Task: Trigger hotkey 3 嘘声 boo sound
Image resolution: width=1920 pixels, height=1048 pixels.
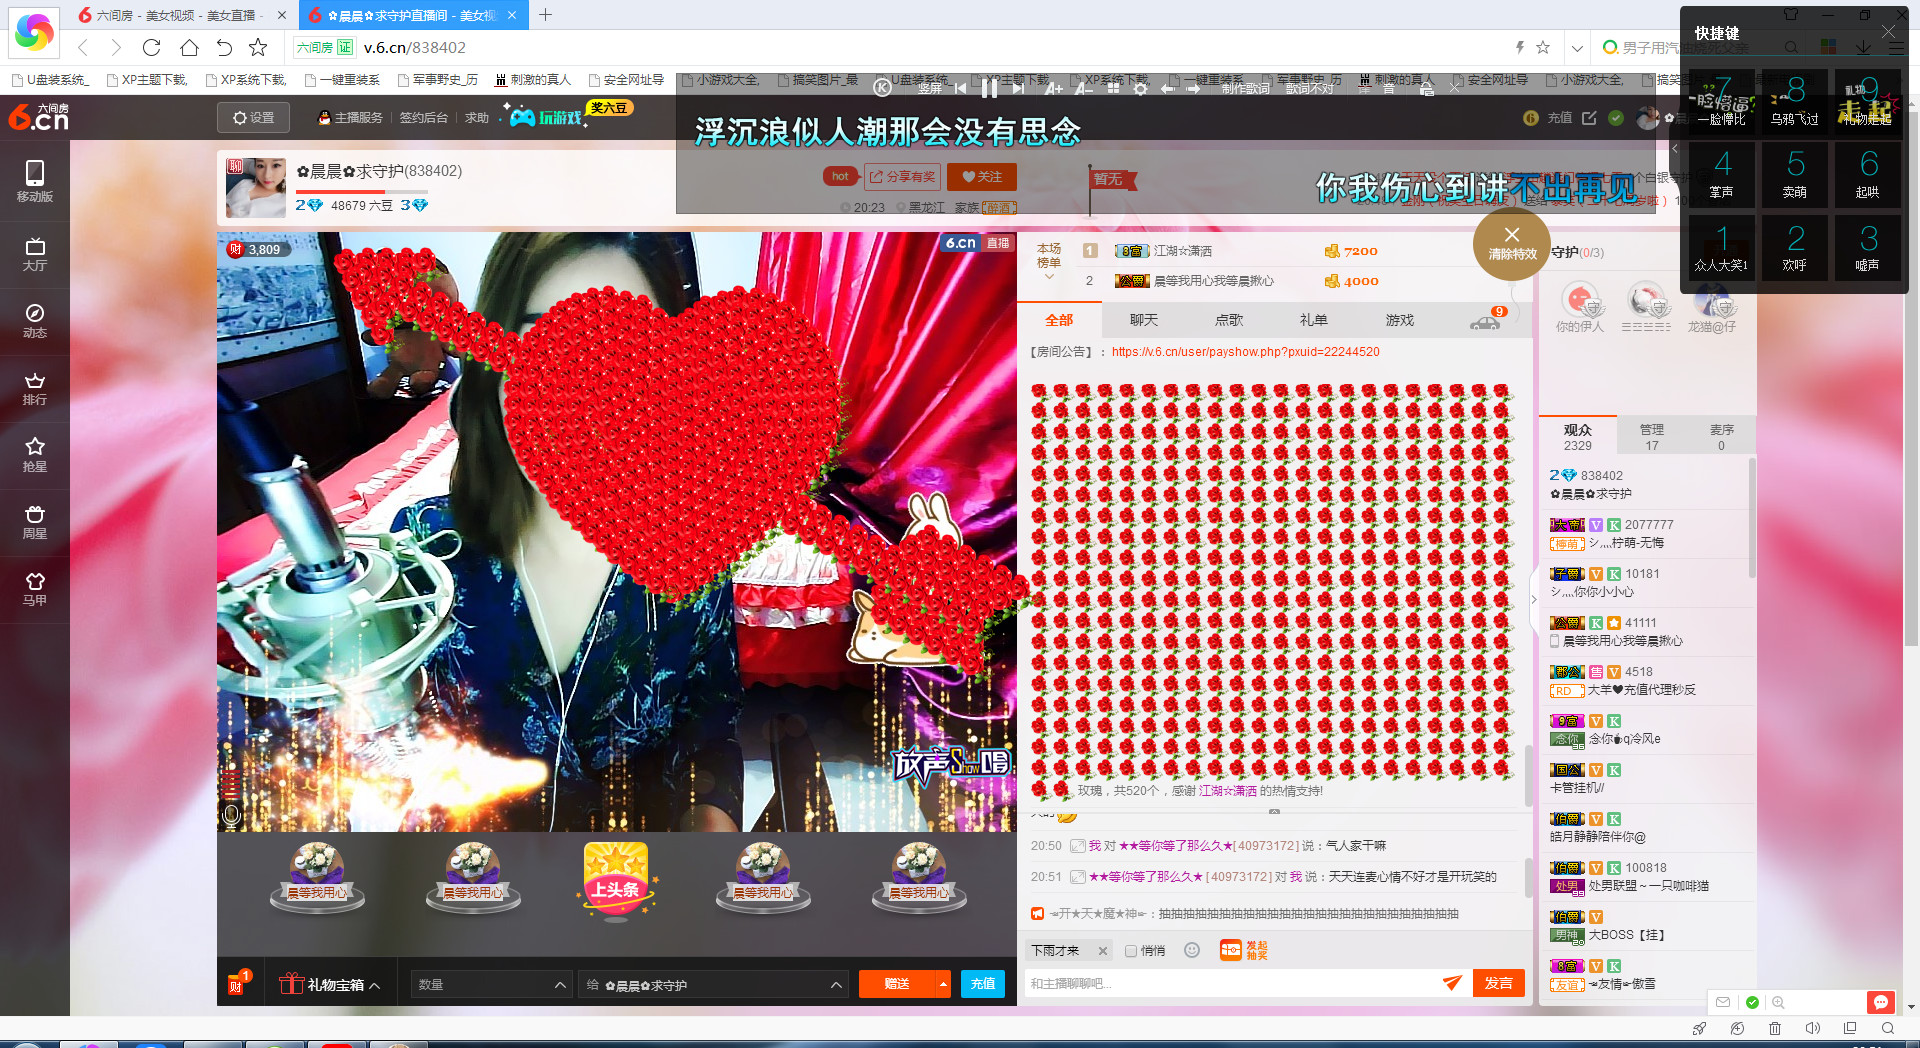Action: click(x=1868, y=248)
